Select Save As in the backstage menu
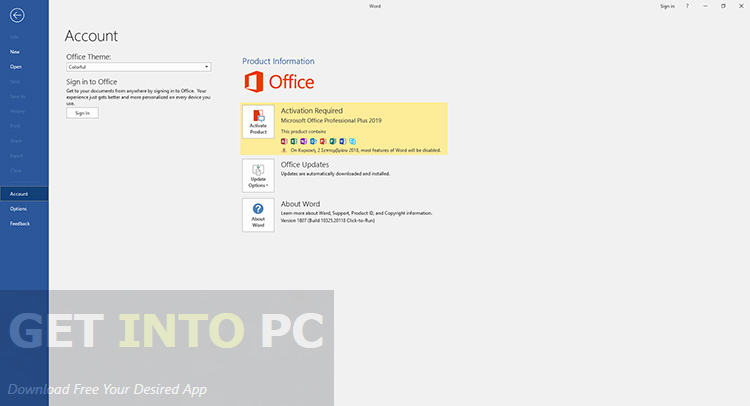 18,96
